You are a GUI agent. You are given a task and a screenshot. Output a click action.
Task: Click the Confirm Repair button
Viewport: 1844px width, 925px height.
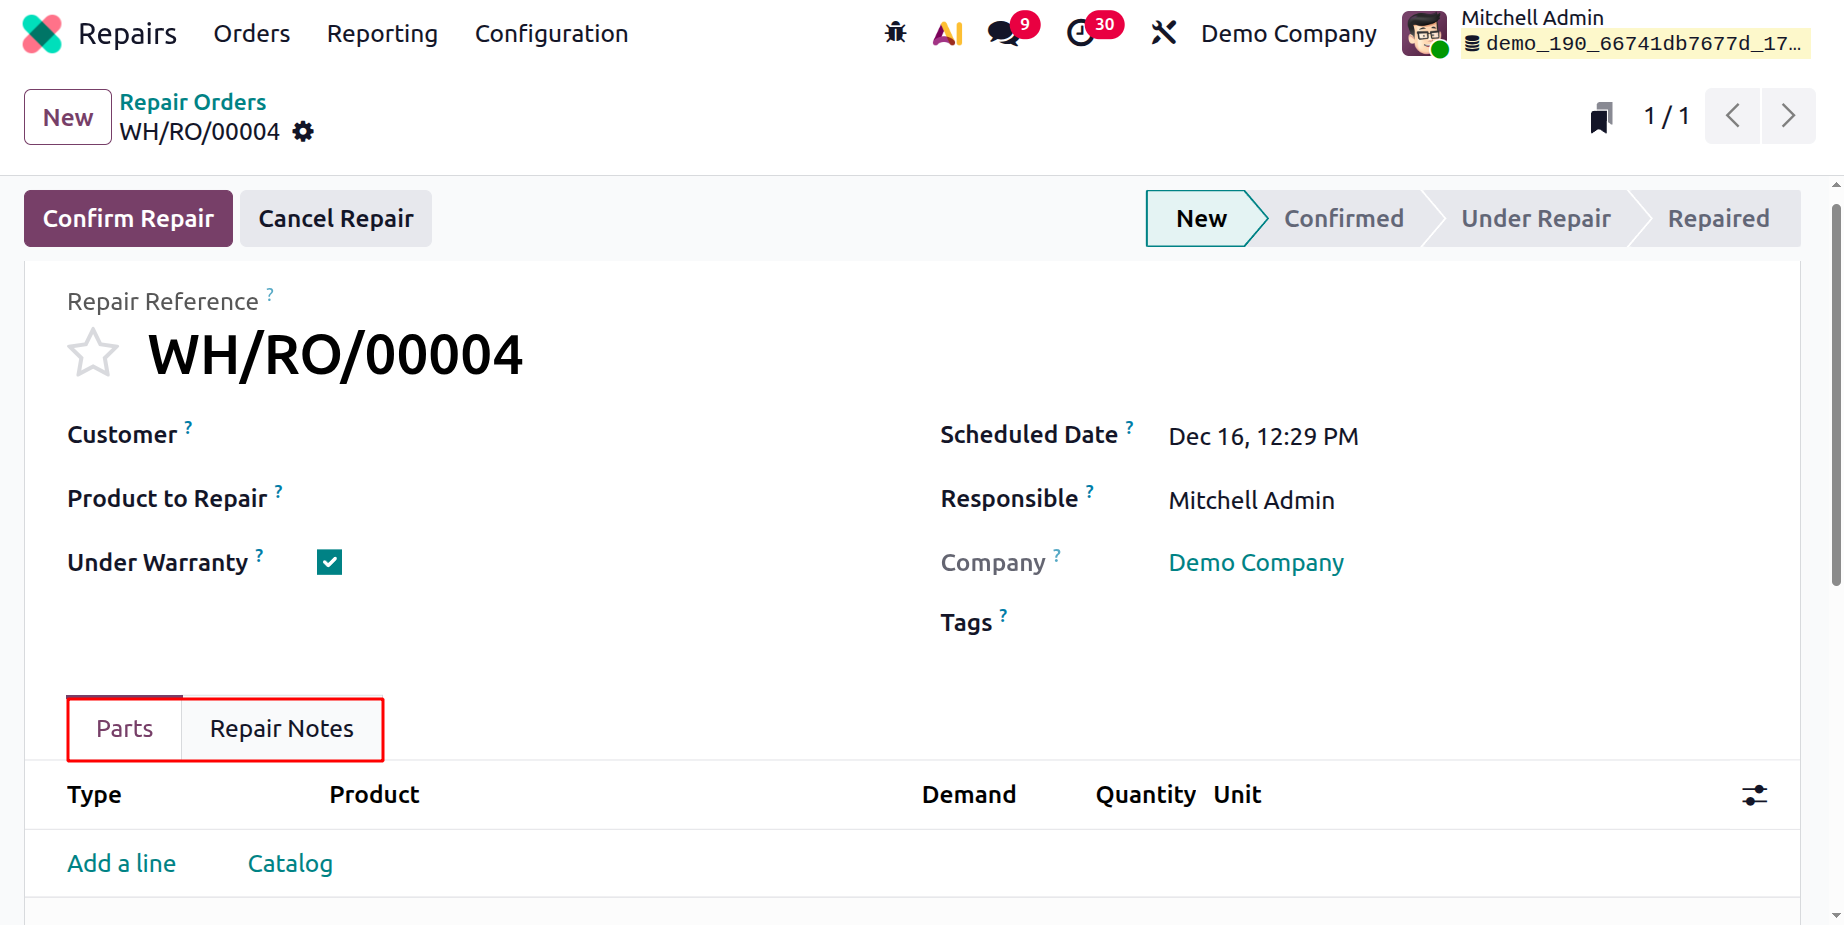tap(128, 218)
